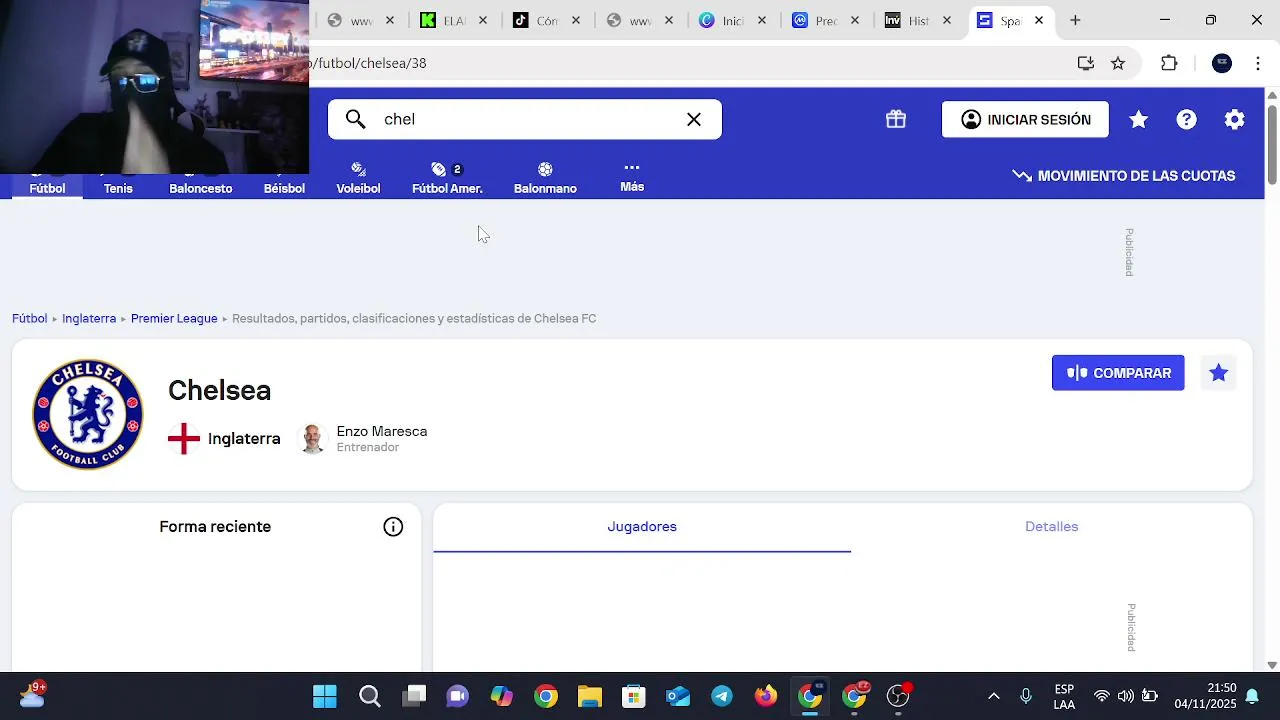Select the Baloncesto sport tab
Viewport: 1280px width, 720px height.
pos(201,187)
